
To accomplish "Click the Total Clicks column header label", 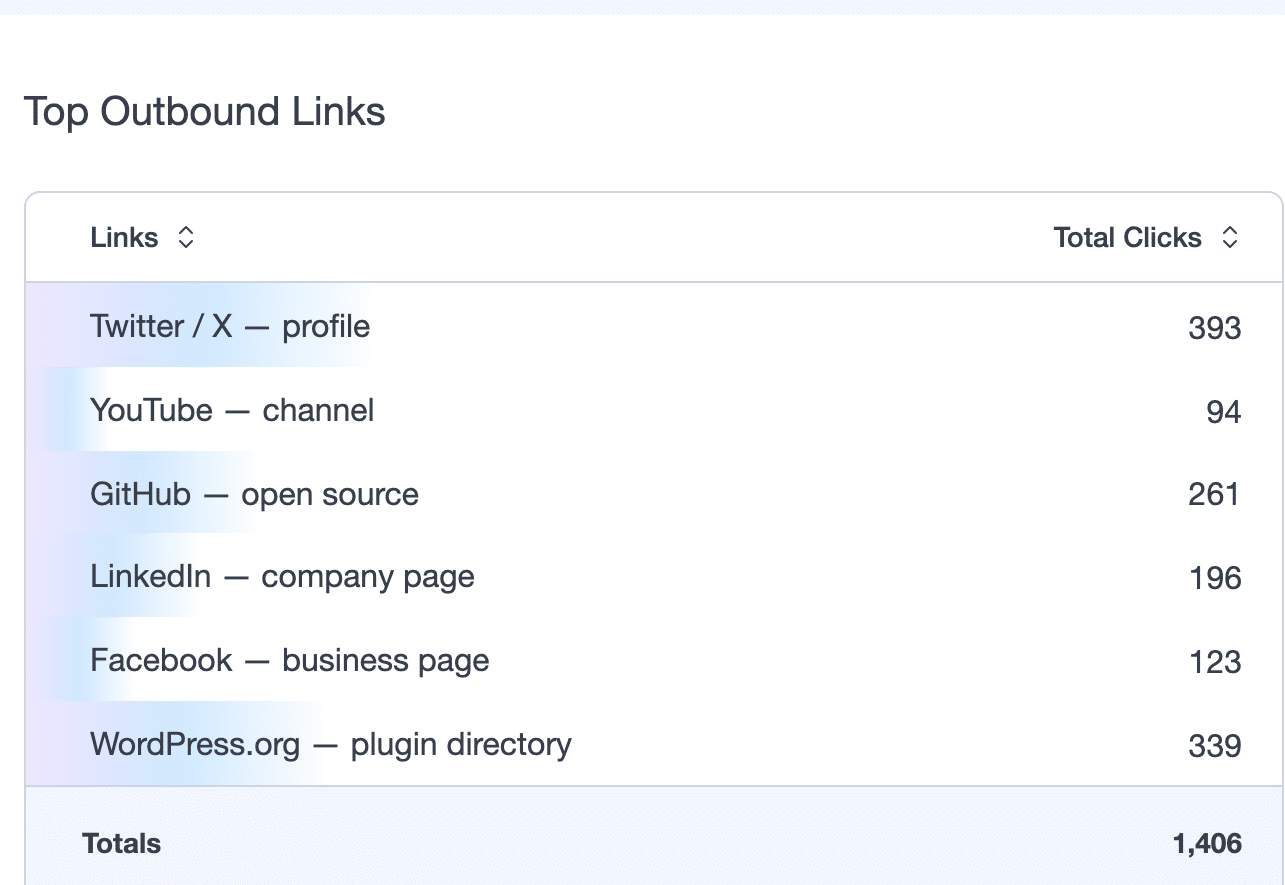I will (x=1127, y=238).
